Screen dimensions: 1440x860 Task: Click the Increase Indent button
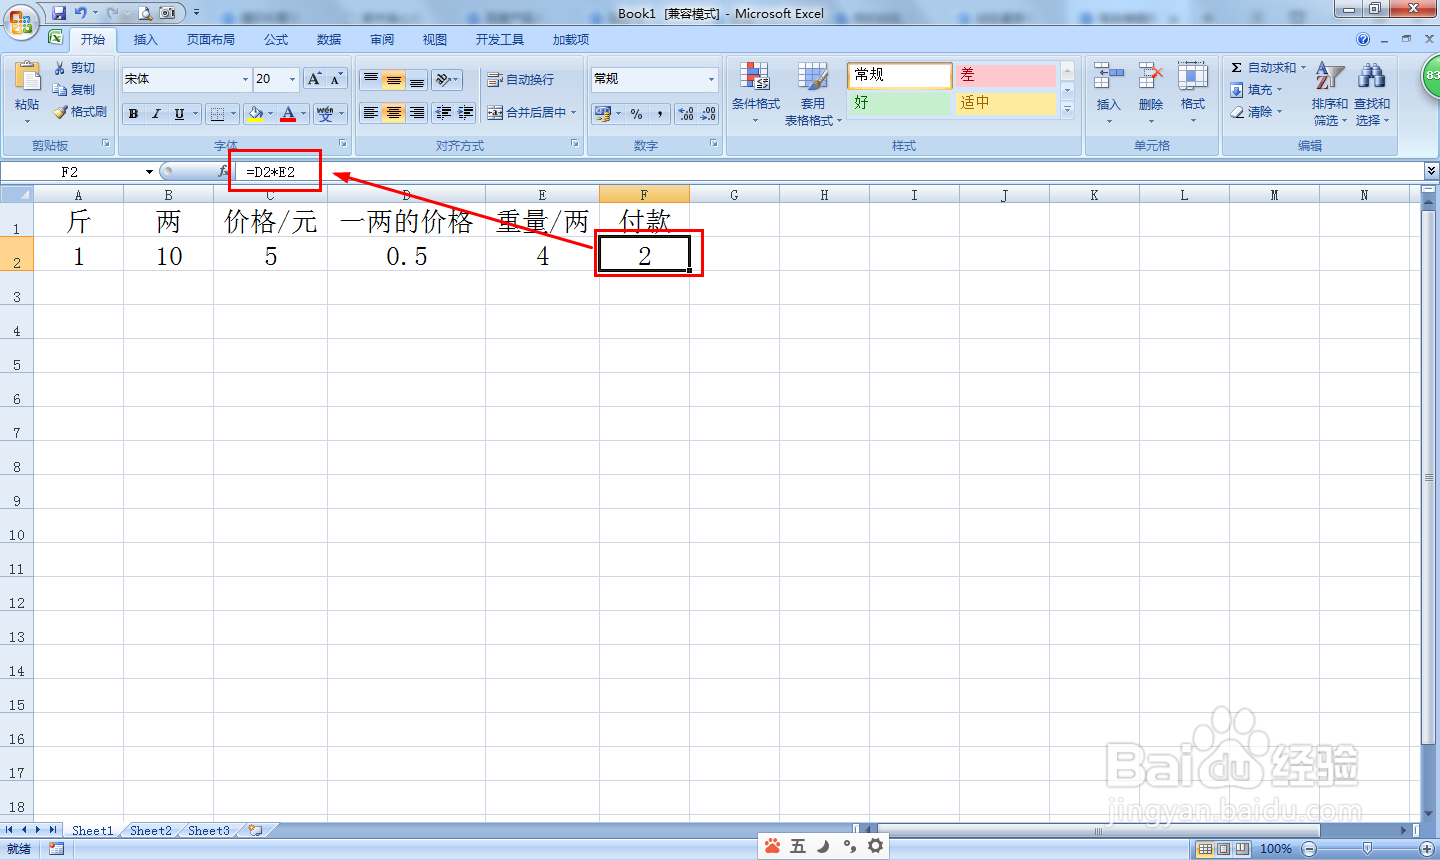pos(465,113)
